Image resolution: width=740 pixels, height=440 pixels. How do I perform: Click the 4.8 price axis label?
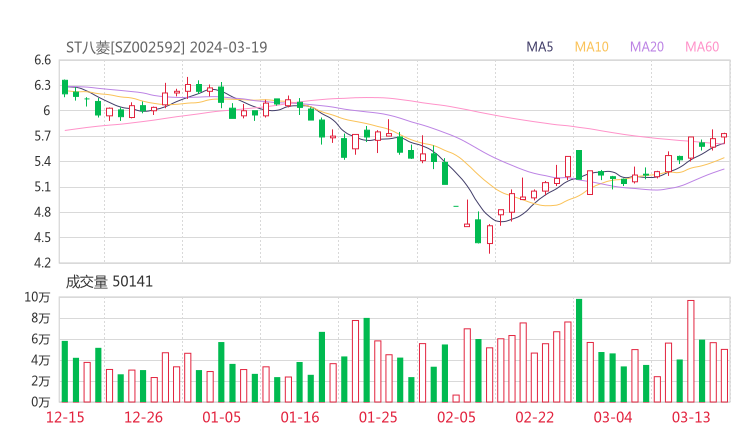[42, 212]
